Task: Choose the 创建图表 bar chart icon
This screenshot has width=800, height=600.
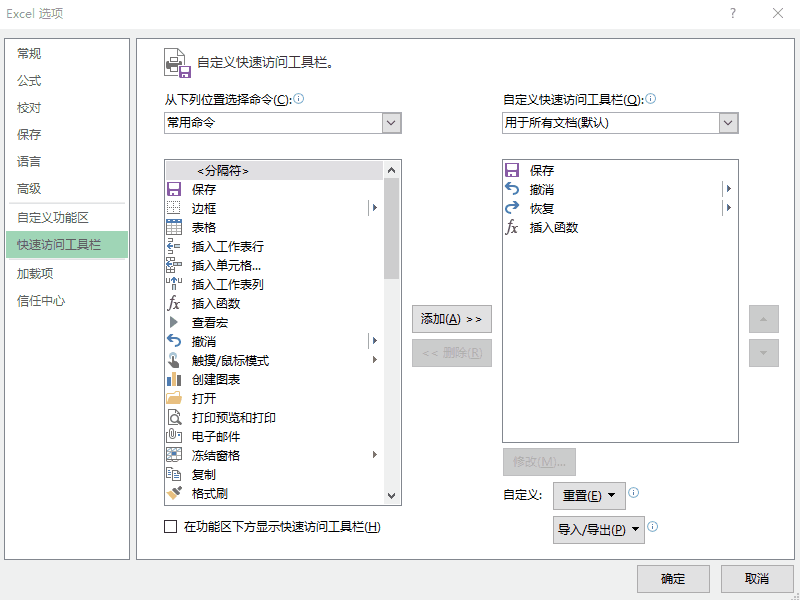Action: (x=174, y=379)
